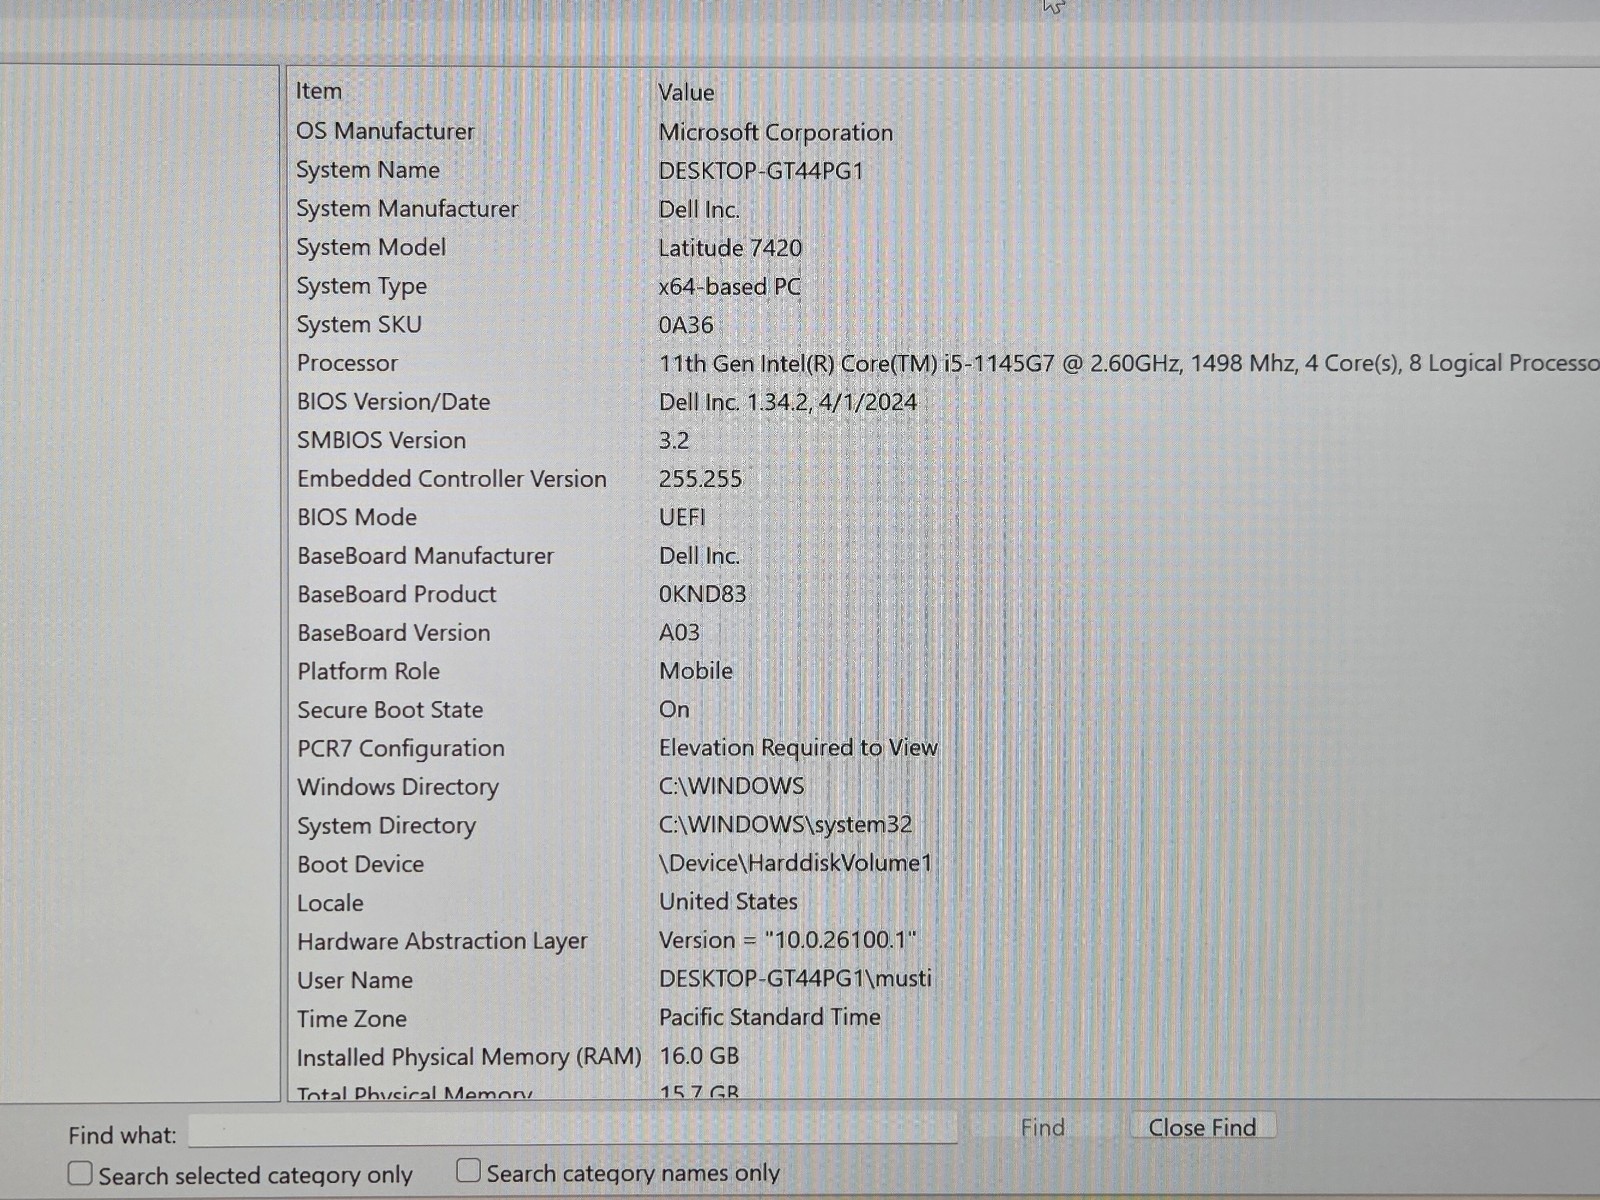
Task: Select the C:\WINDOWS value
Action: coord(731,786)
